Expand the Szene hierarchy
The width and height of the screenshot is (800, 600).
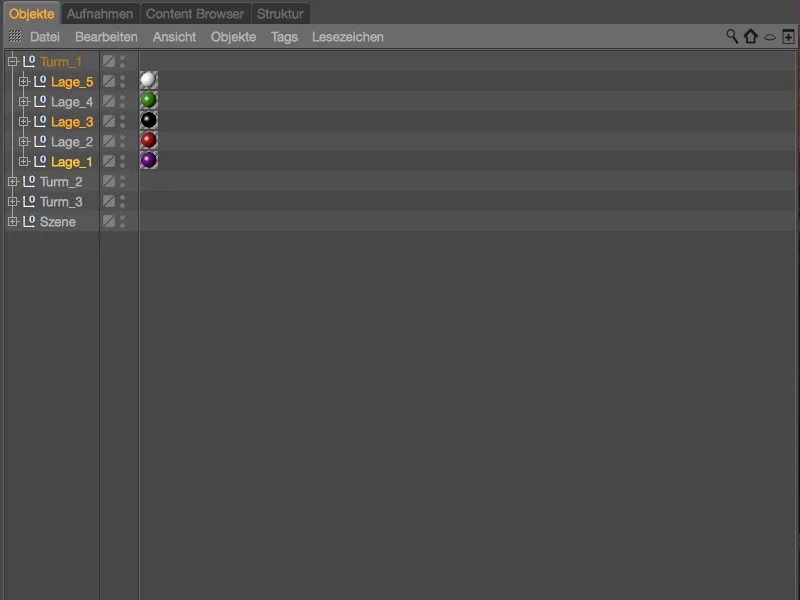(13, 221)
